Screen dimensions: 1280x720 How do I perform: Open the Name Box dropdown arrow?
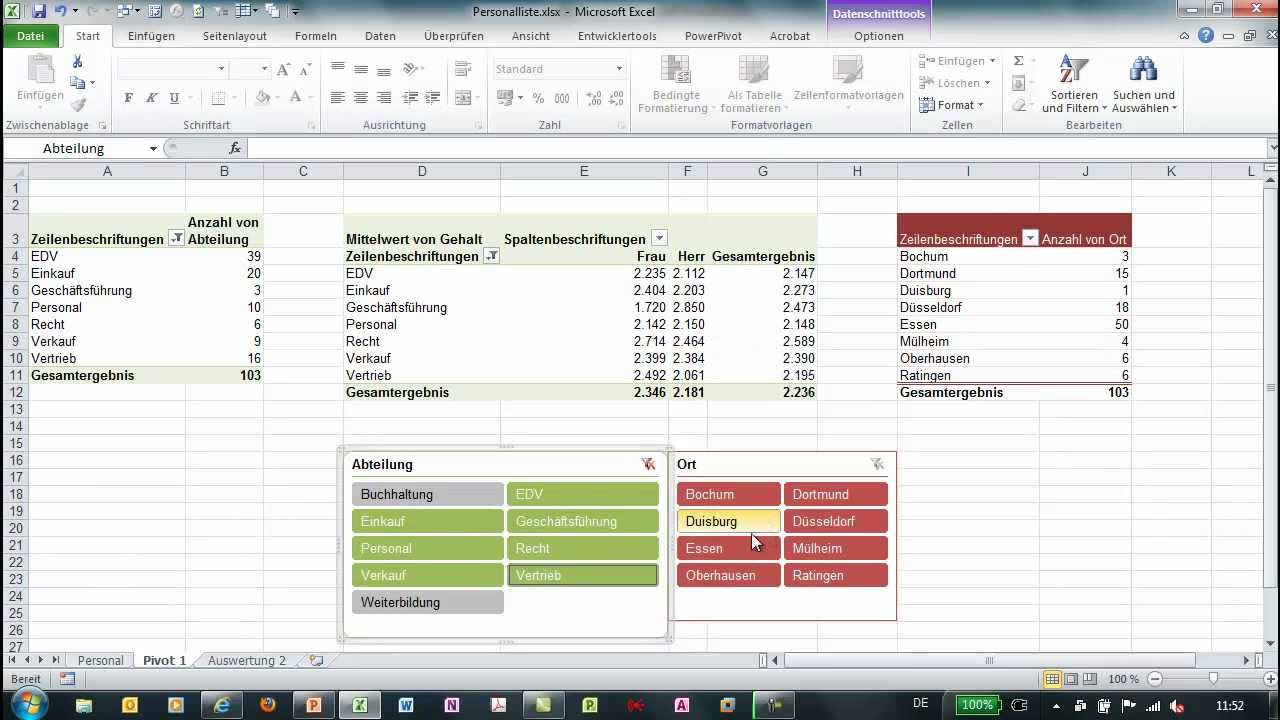[x=153, y=149]
